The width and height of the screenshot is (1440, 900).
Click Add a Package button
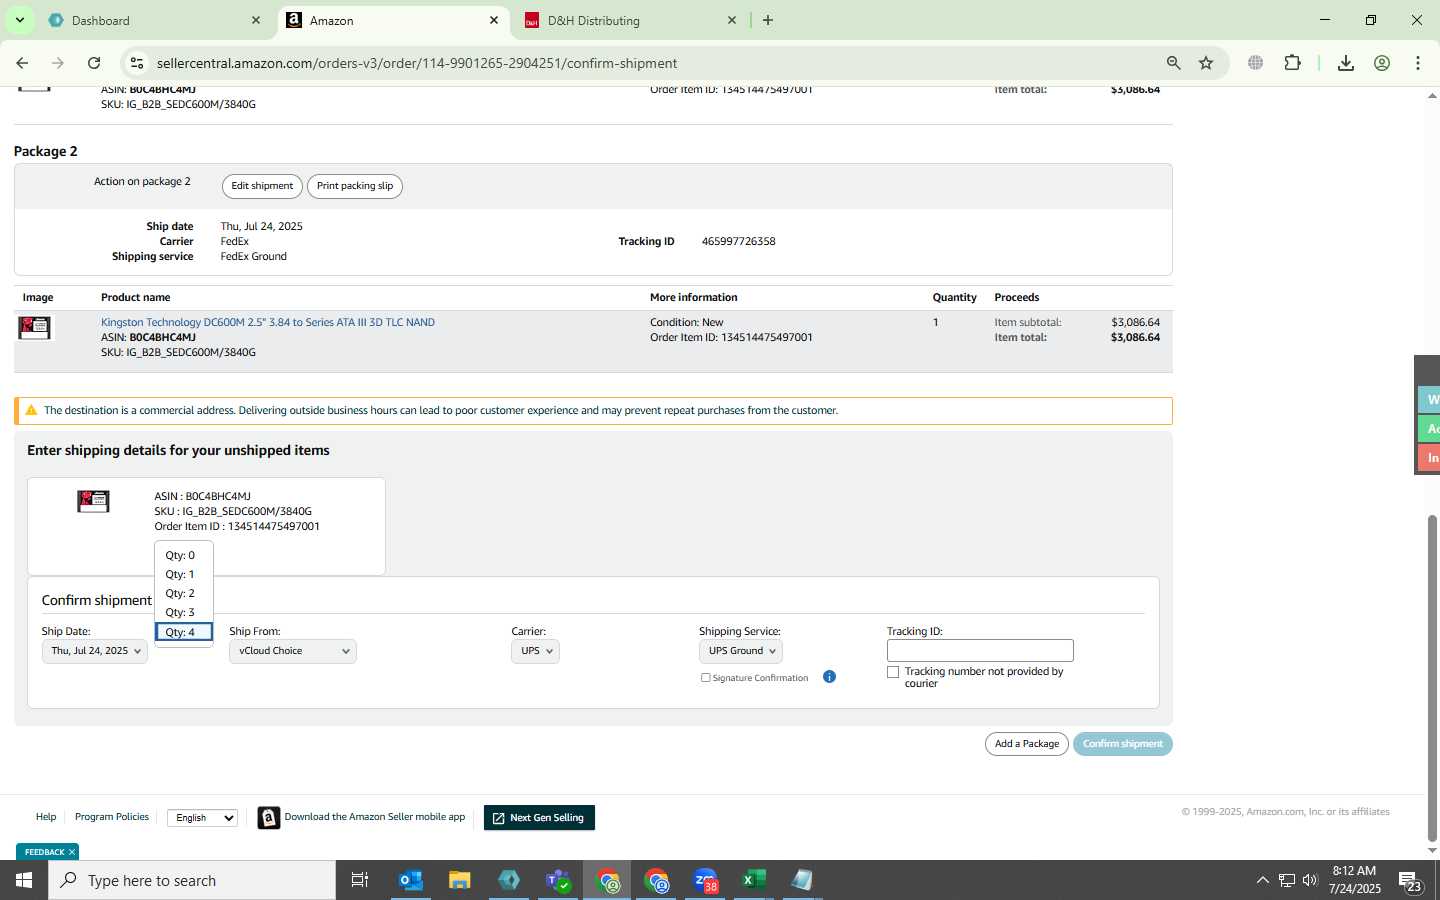click(1027, 744)
